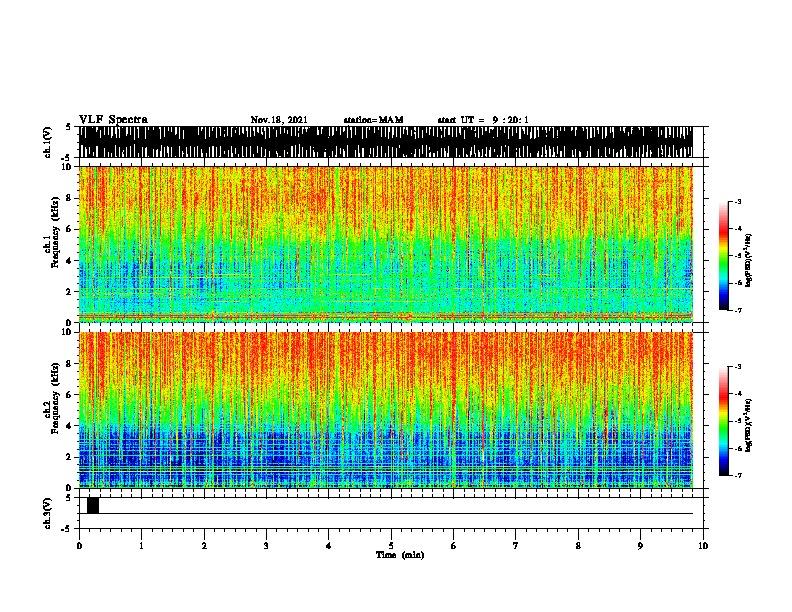Click time axis tick label "1"
Viewport: 792px width, 612px height.
coord(141,546)
